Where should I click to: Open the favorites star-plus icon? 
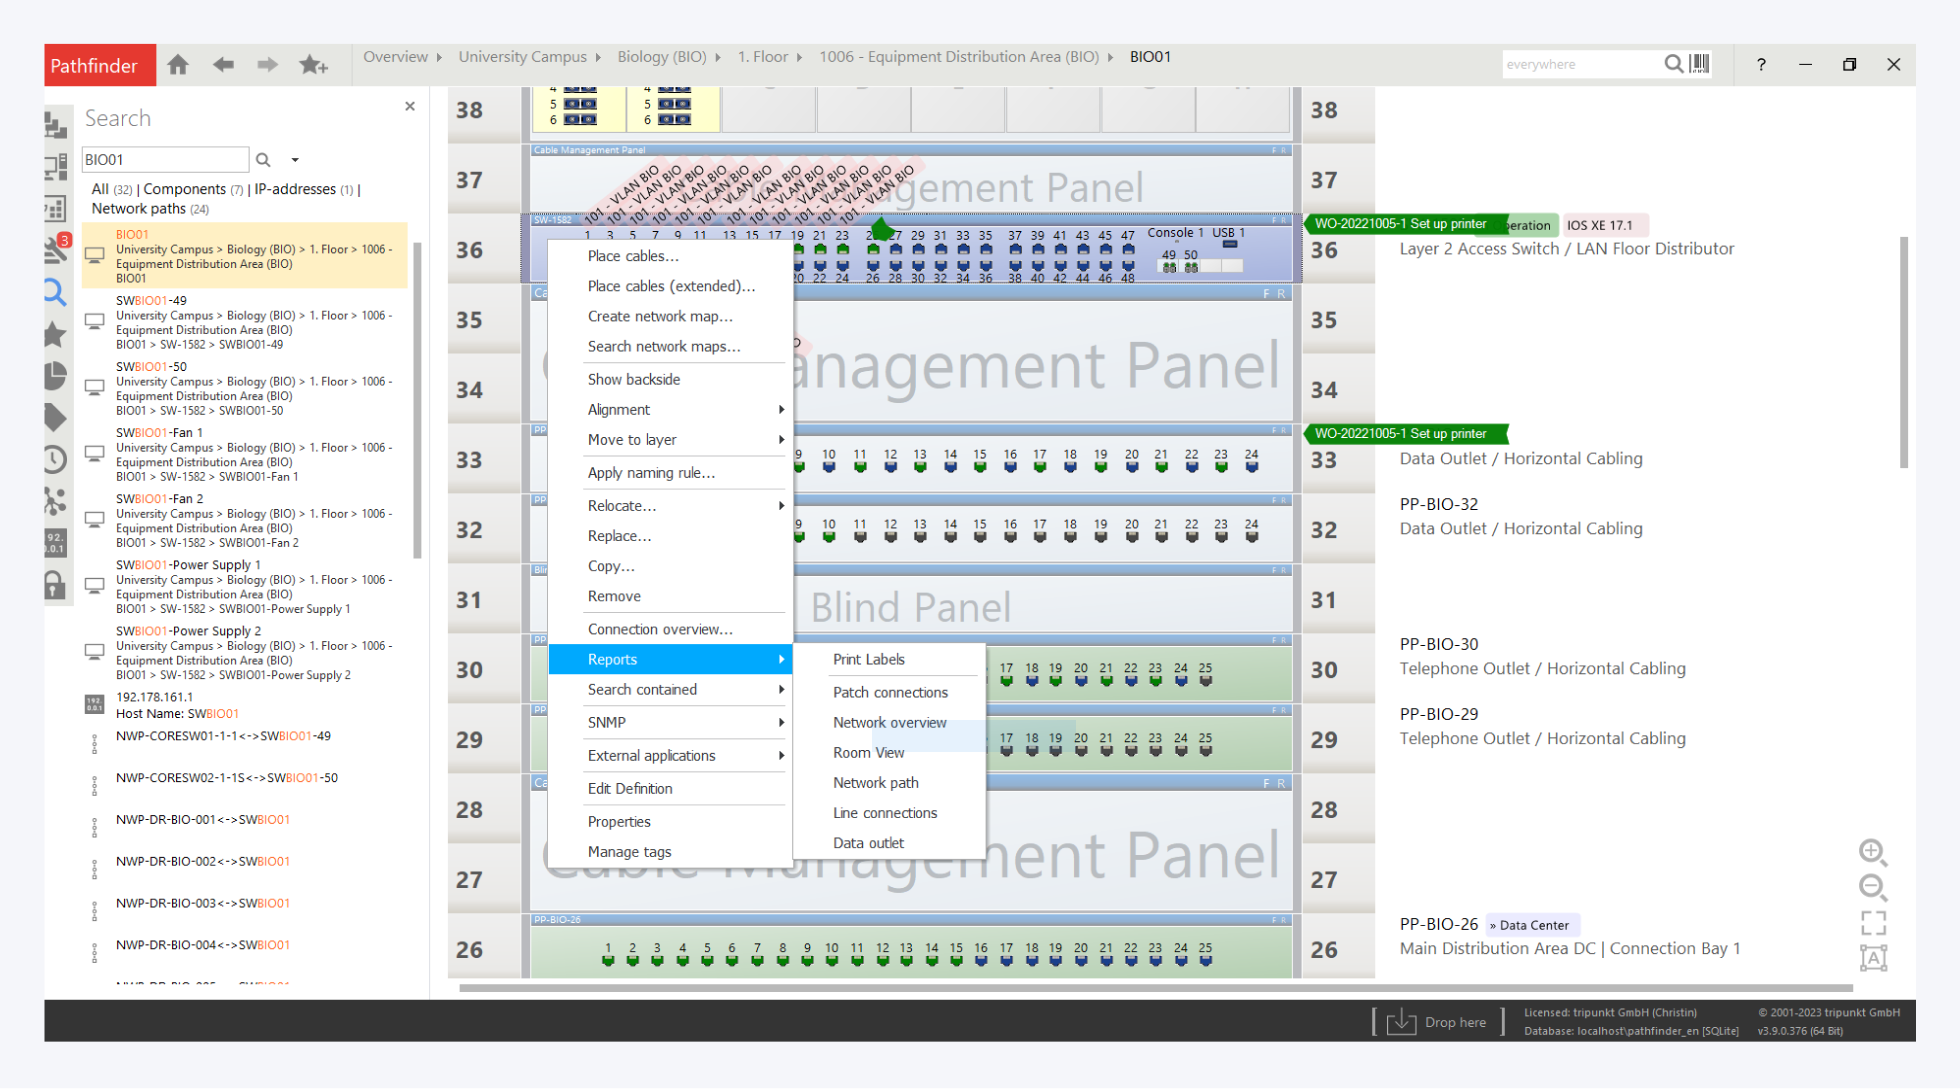click(x=313, y=65)
